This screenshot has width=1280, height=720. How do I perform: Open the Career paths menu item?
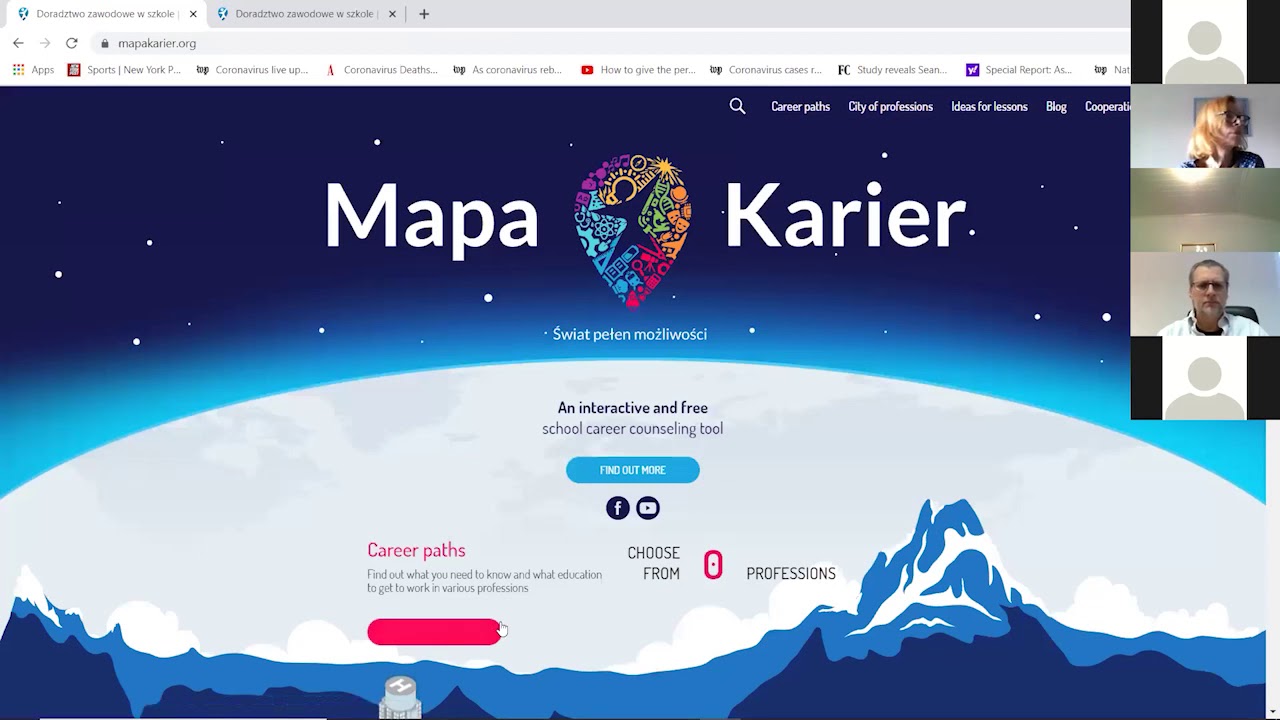click(x=800, y=106)
